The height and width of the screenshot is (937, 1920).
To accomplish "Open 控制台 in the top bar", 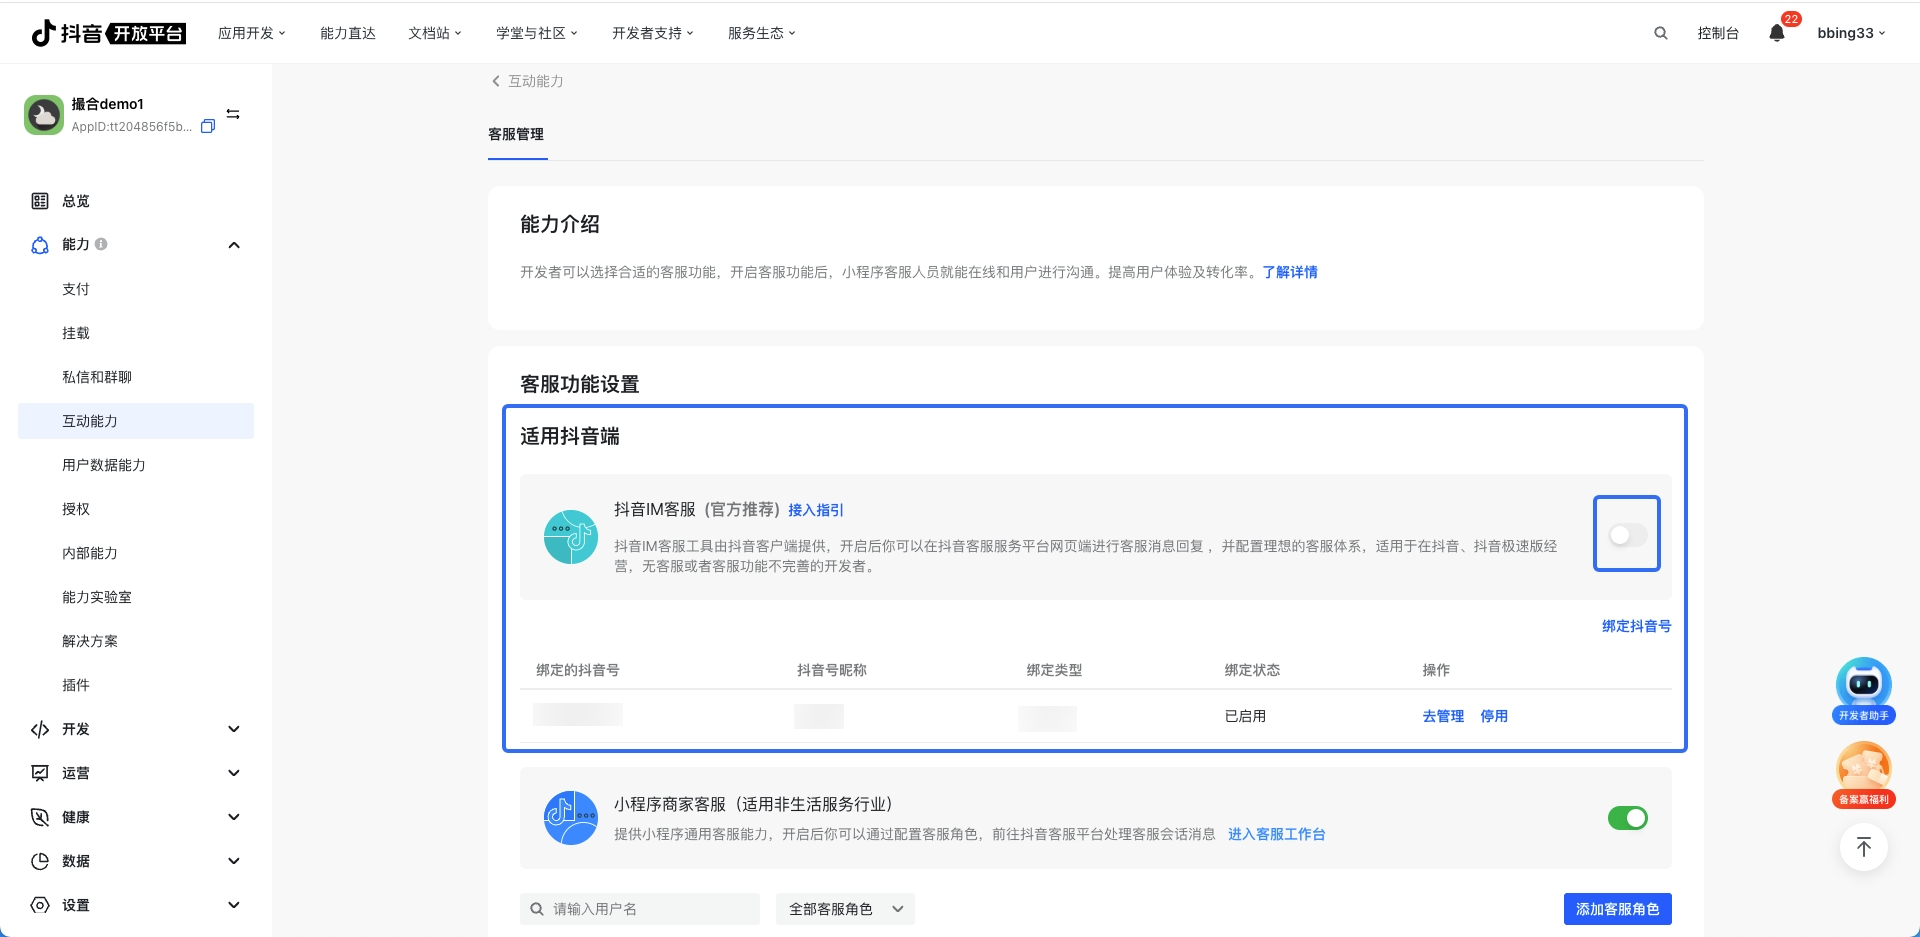I will click(1718, 33).
